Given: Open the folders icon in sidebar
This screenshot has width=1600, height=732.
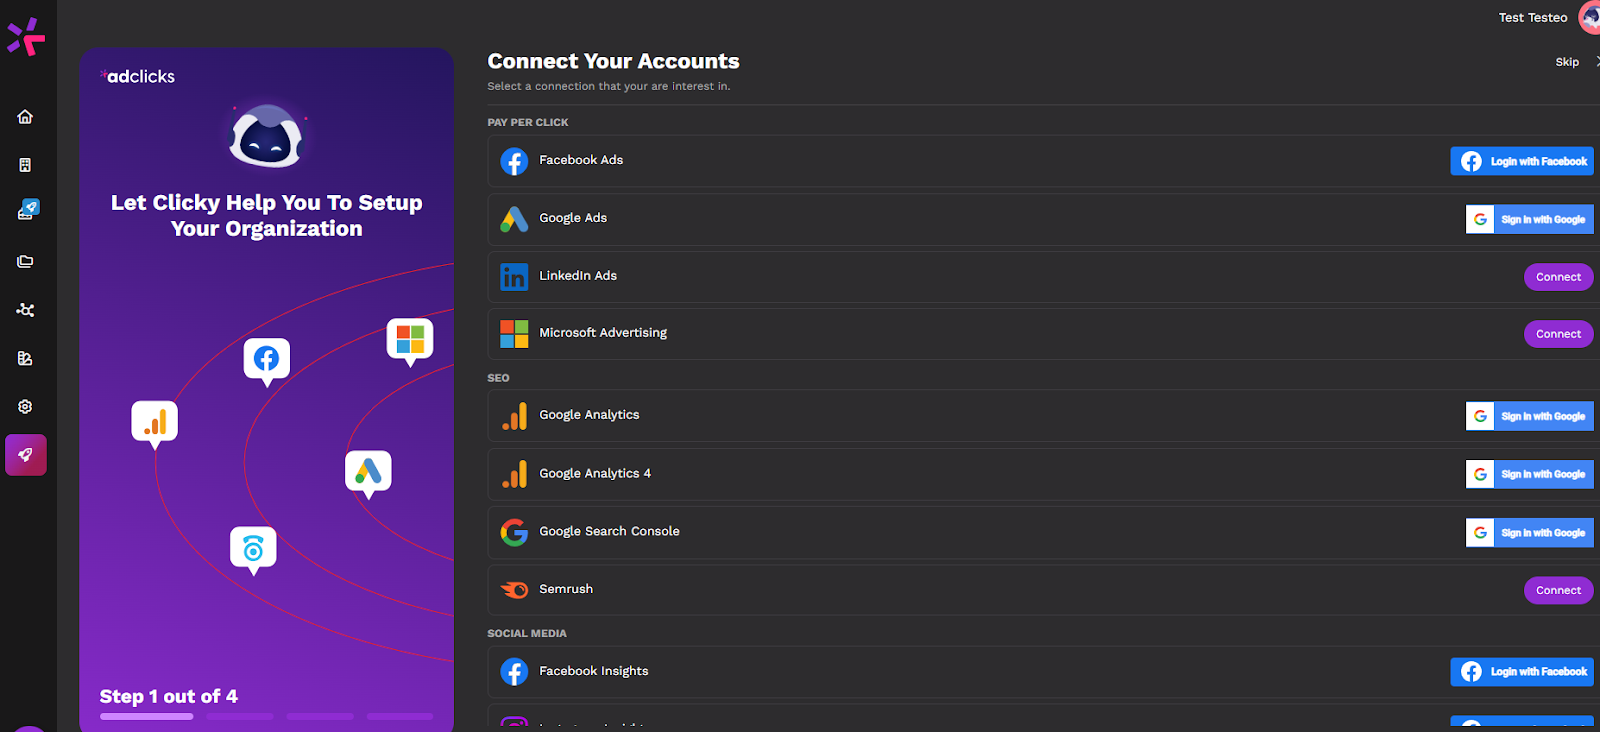Looking at the screenshot, I should tap(25, 262).
